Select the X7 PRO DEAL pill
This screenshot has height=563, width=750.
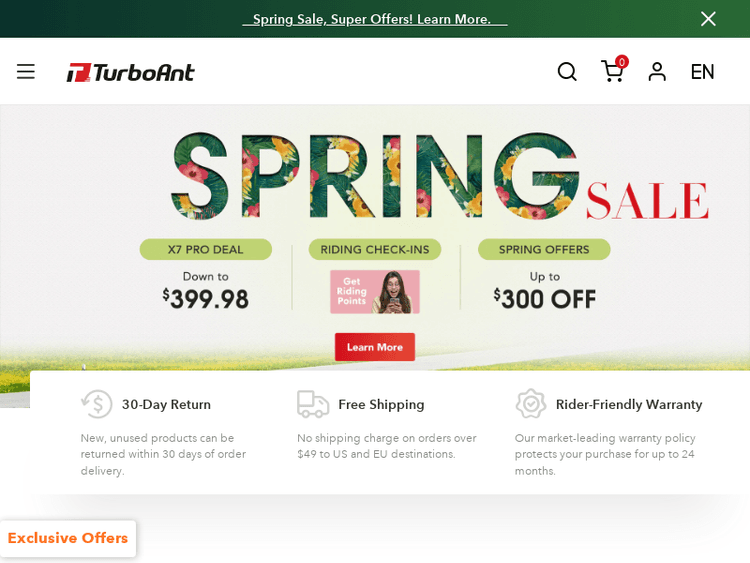pyautogui.click(x=206, y=249)
